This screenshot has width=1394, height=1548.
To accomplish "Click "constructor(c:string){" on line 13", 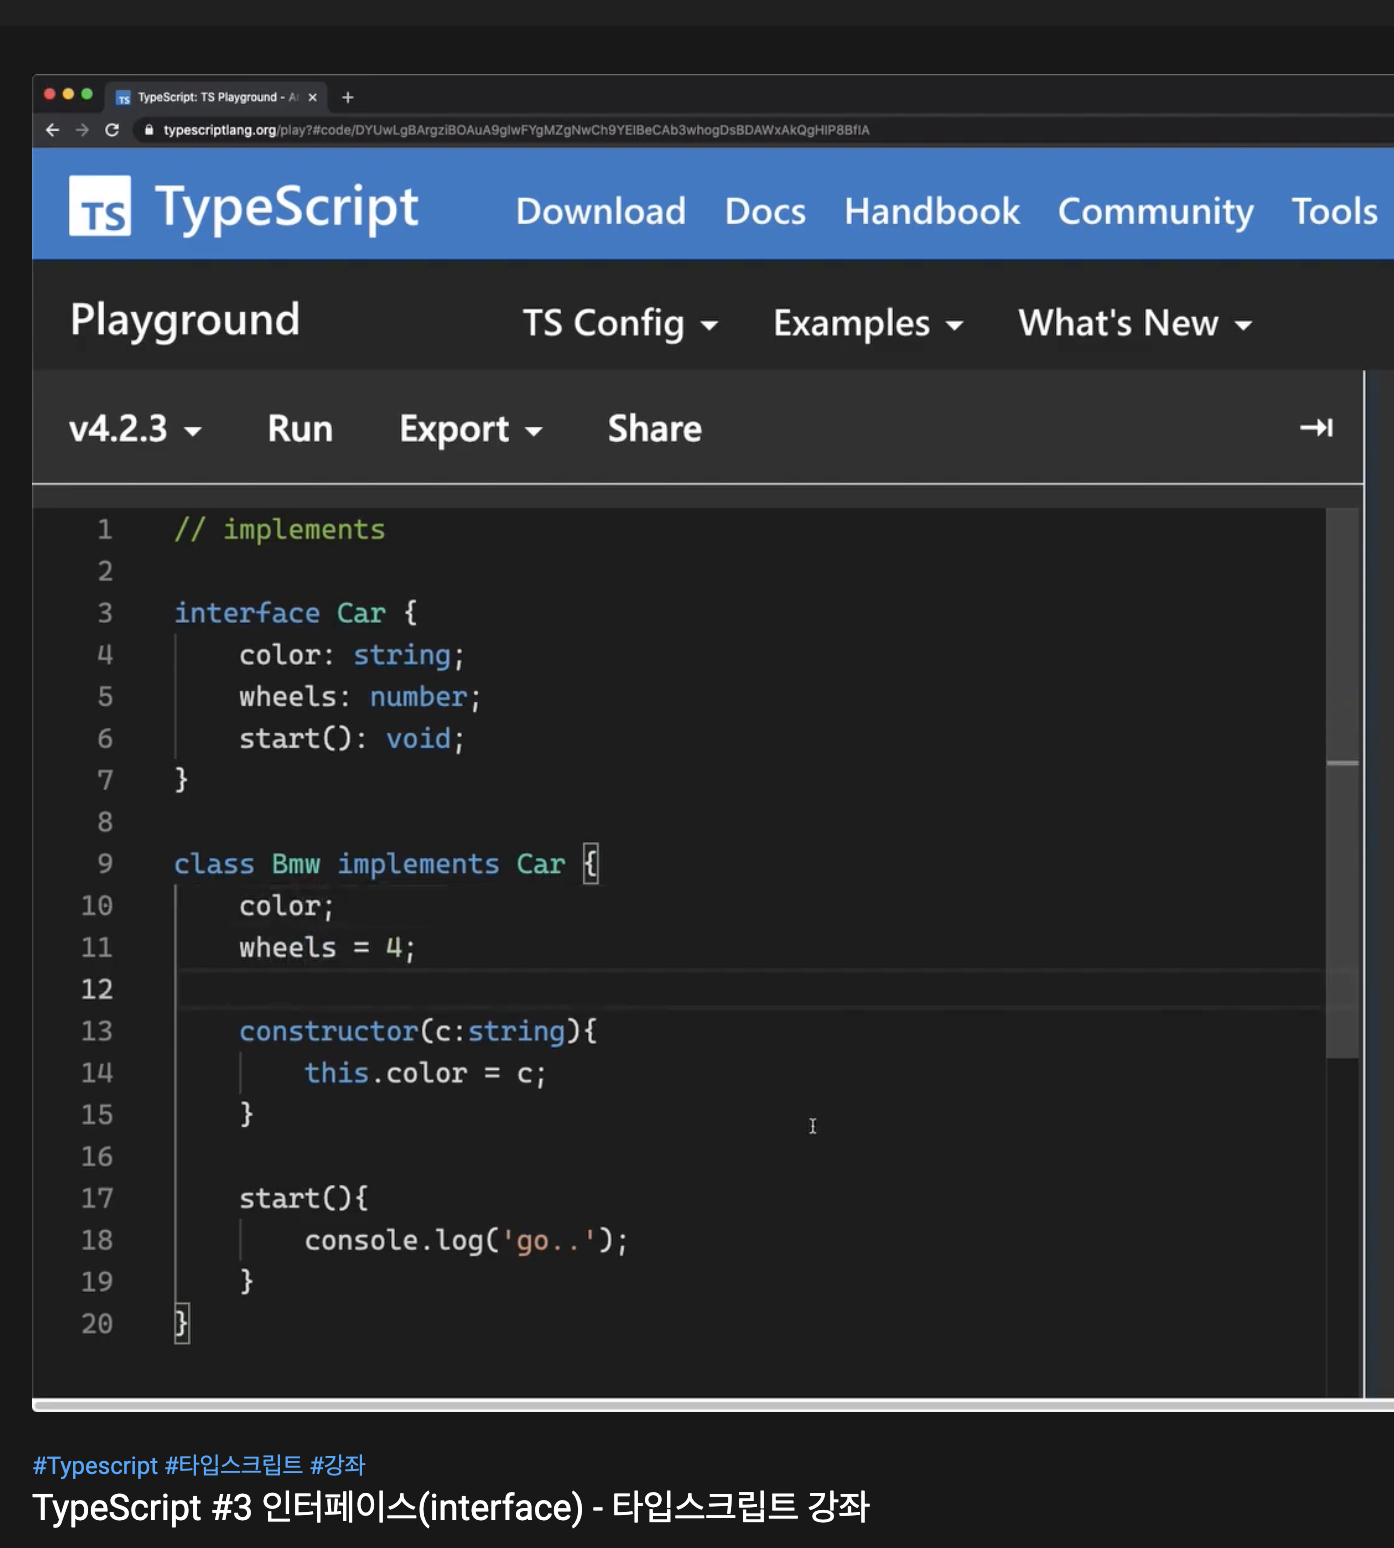I will point(418,1031).
